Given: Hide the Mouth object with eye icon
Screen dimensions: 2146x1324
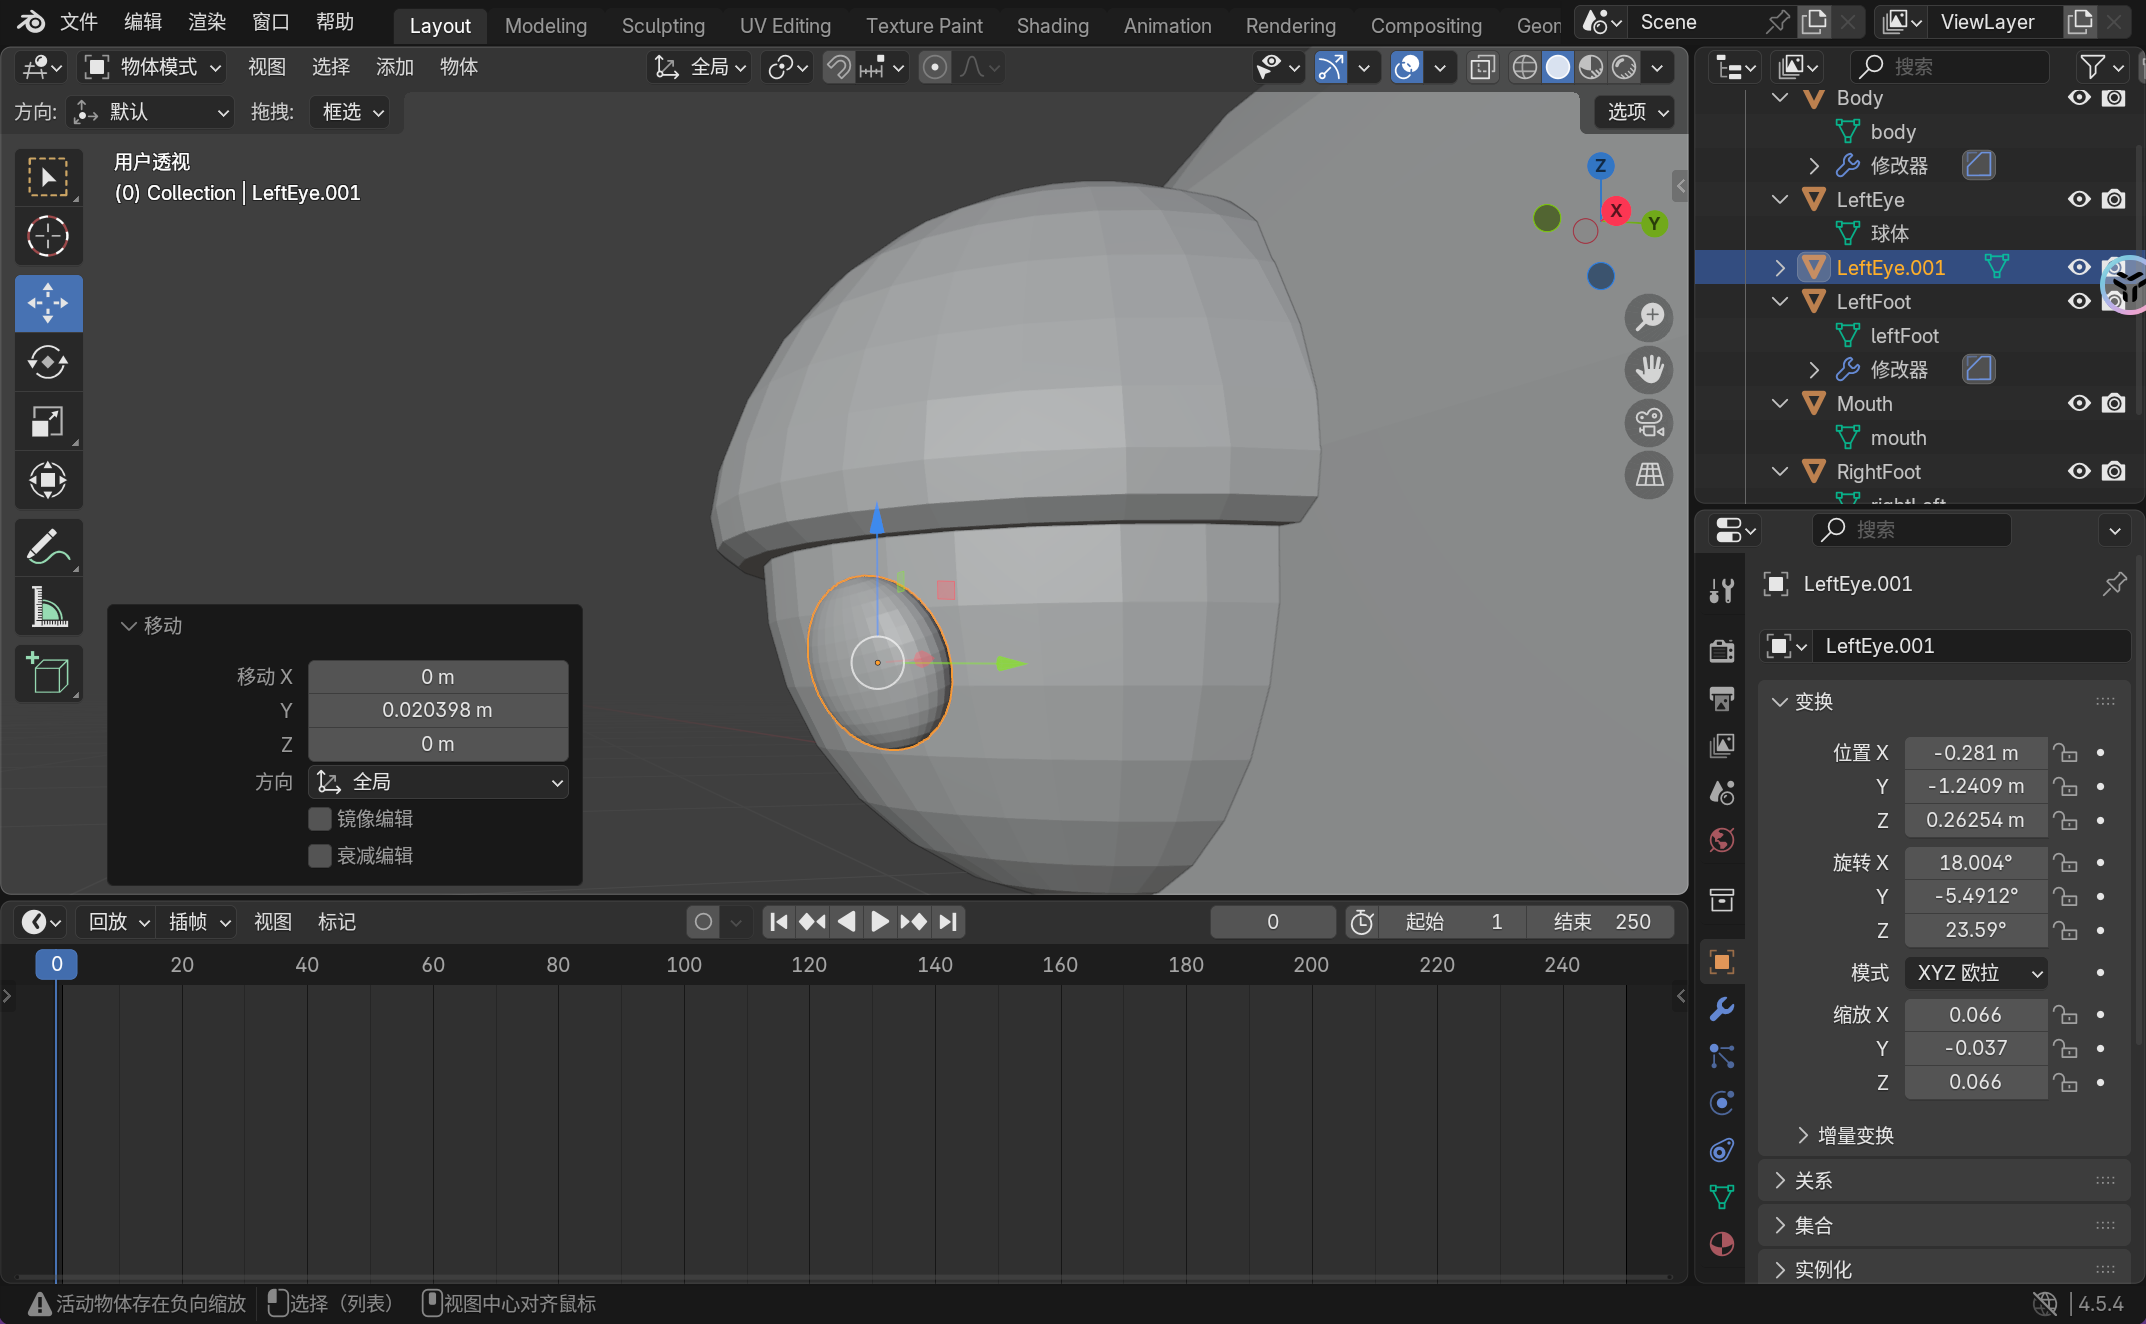Looking at the screenshot, I should [2079, 403].
